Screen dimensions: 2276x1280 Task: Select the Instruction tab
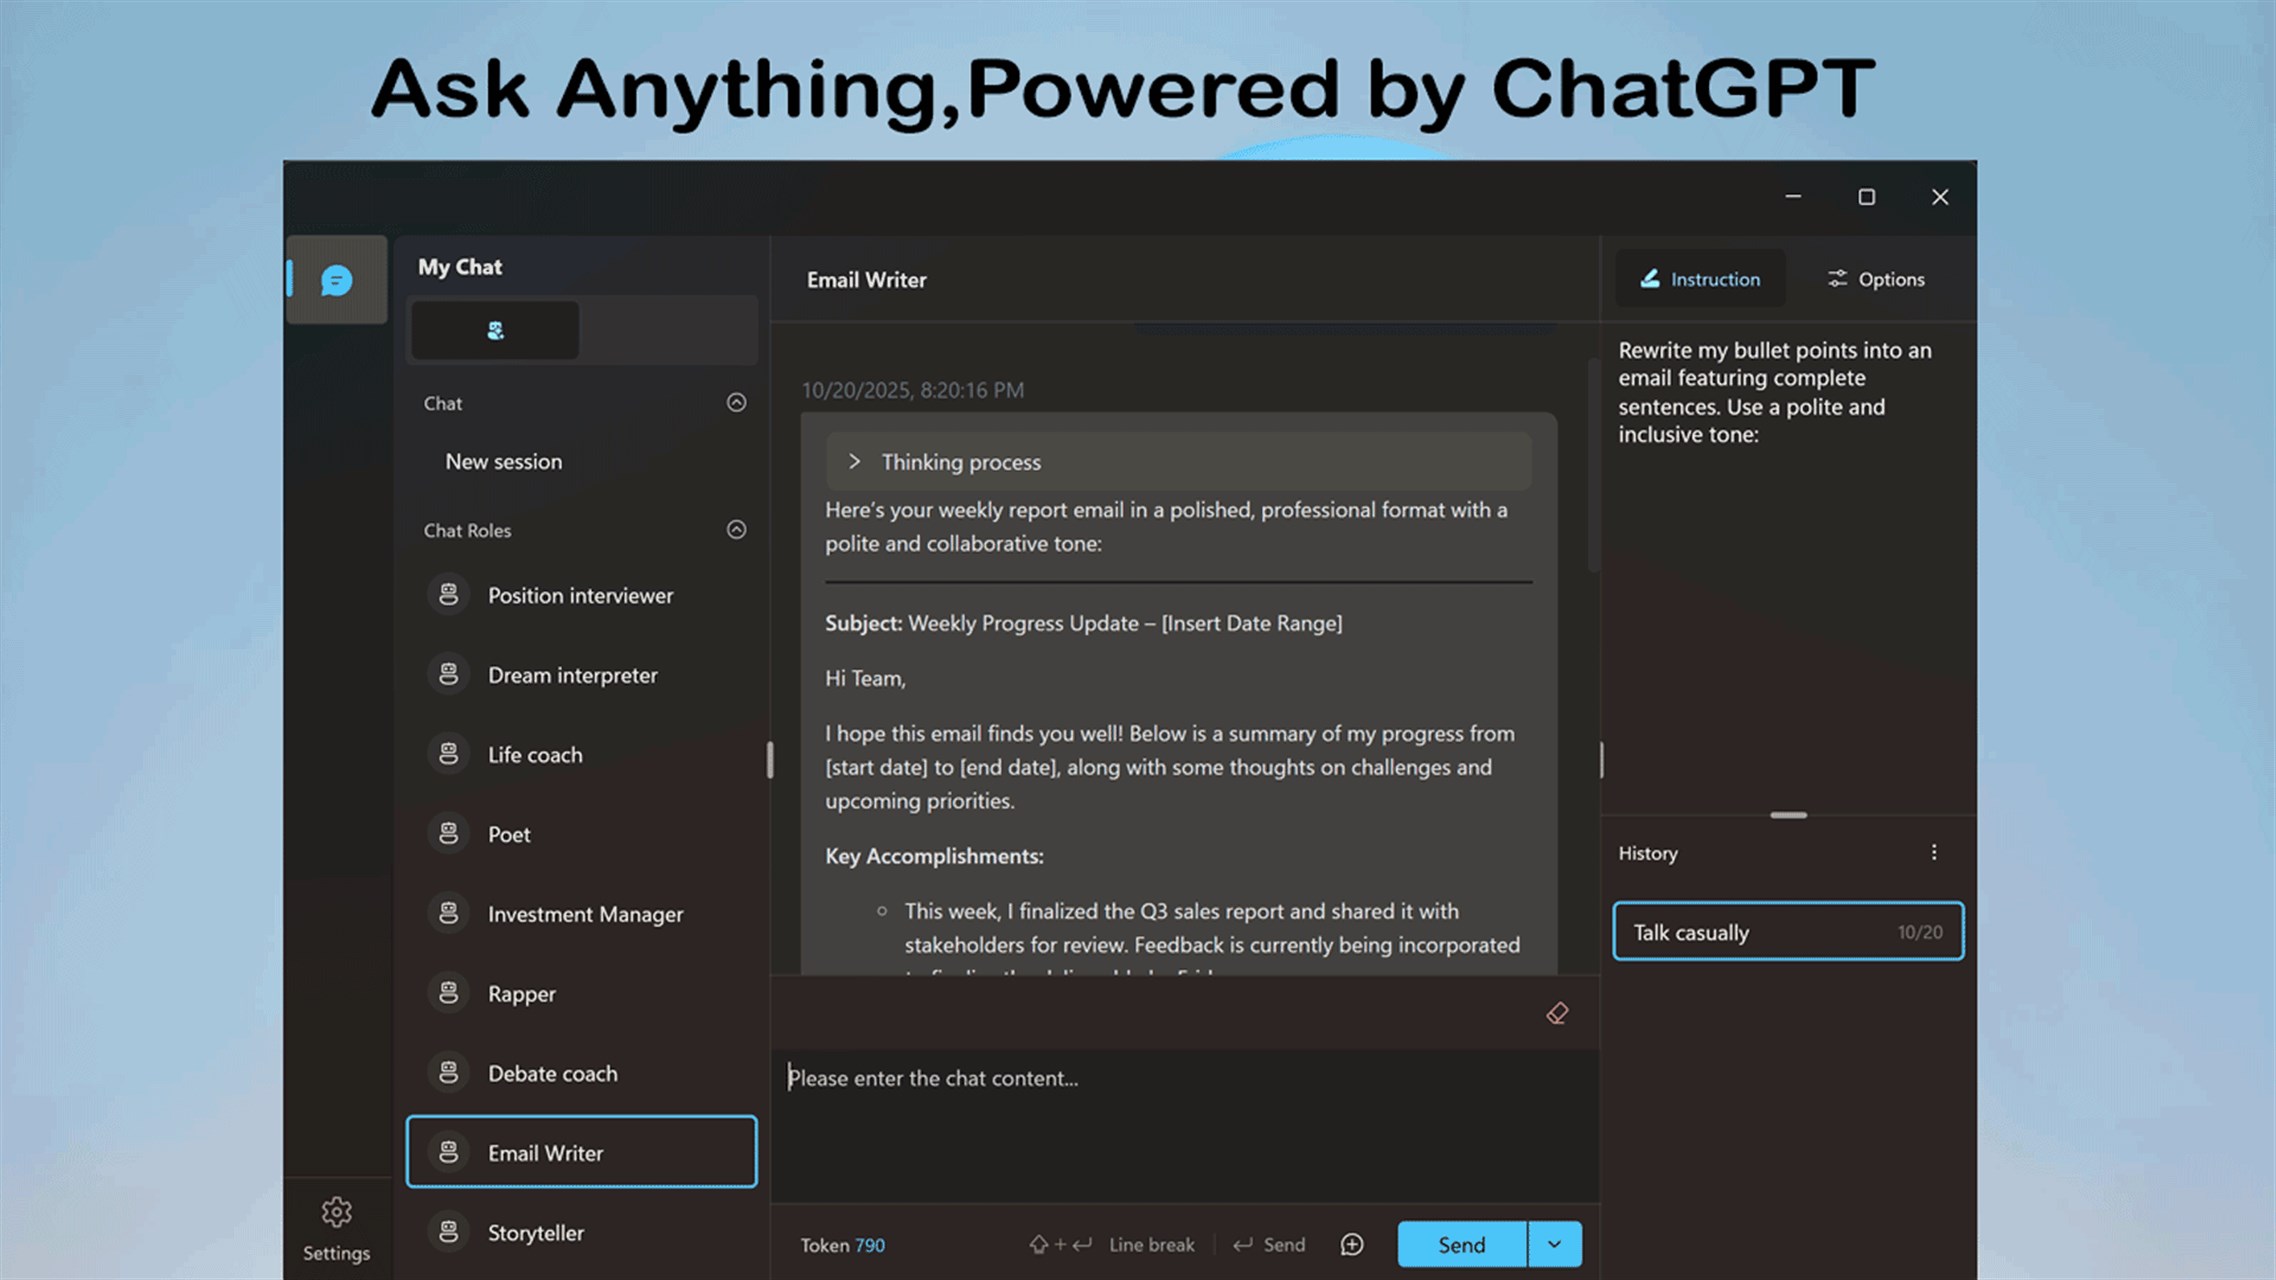[1700, 279]
